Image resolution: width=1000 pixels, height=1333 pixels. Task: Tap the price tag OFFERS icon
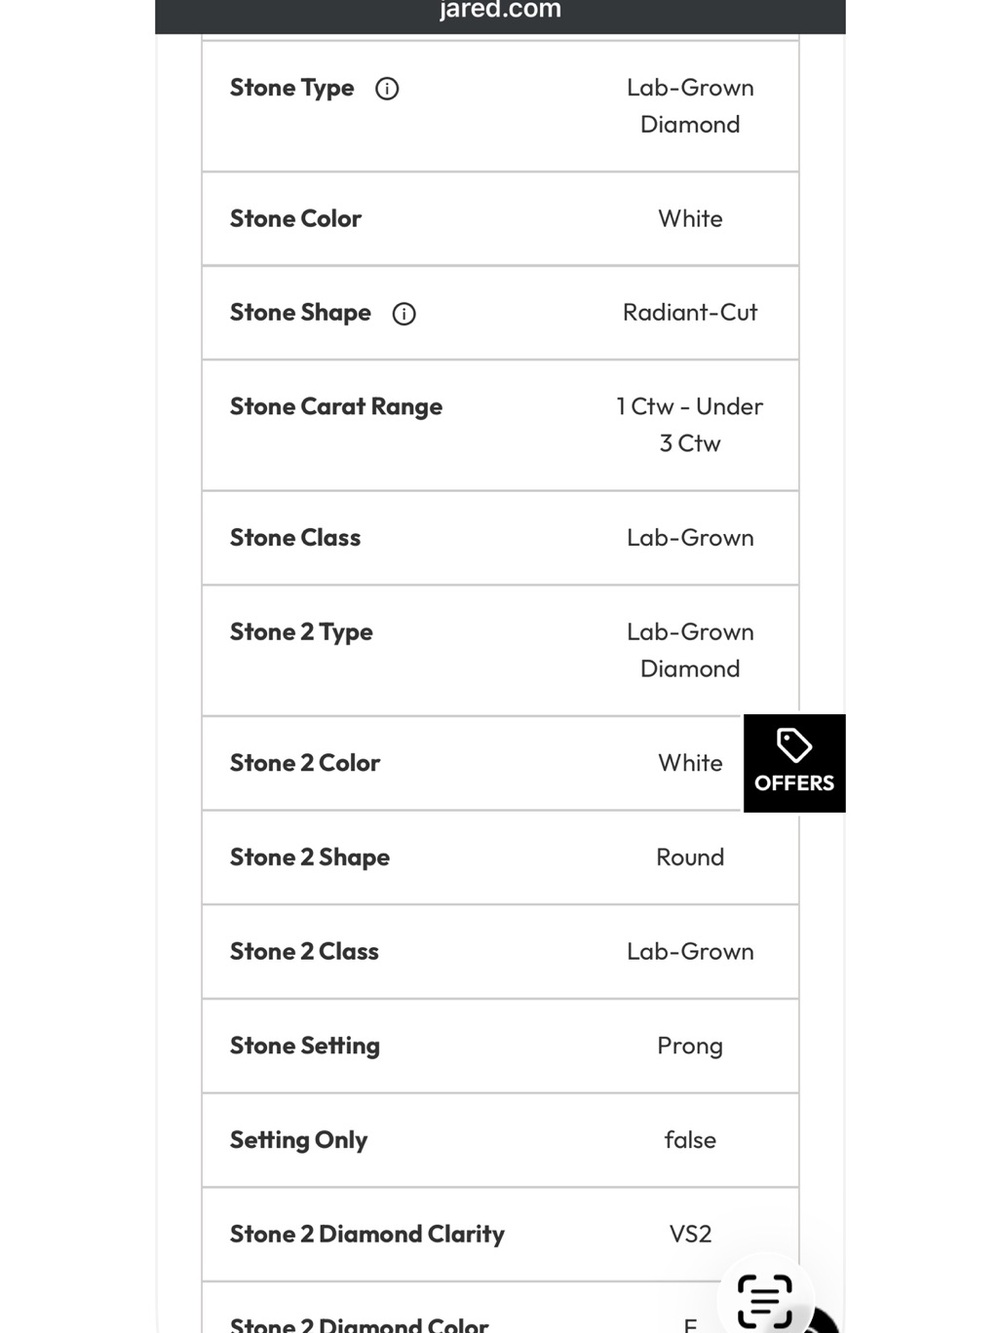(794, 745)
